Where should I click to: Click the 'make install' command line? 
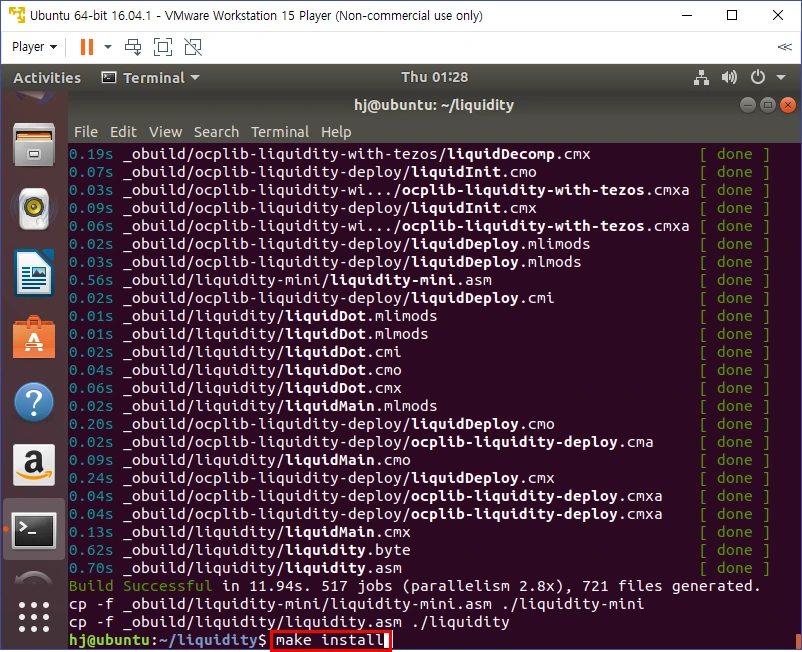point(330,640)
